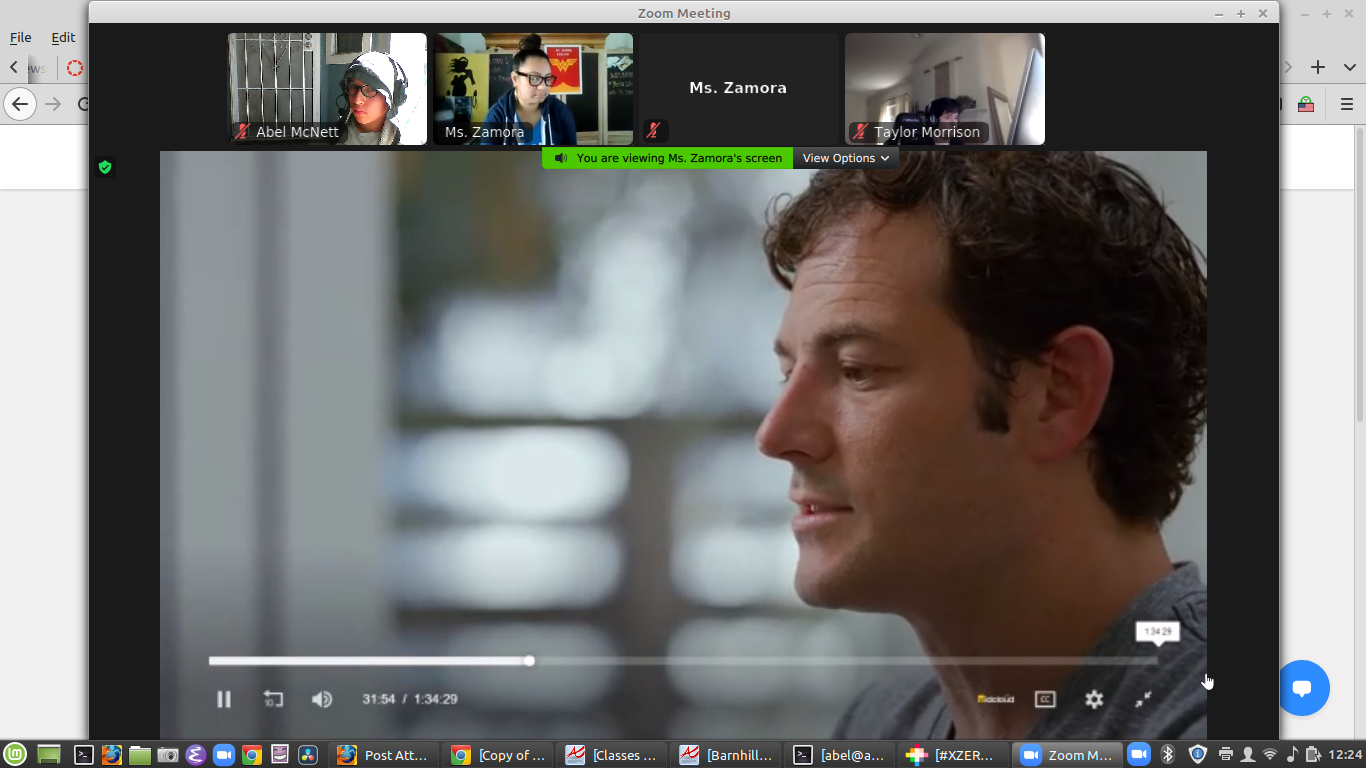Launch screenshot camera tool

(168, 755)
